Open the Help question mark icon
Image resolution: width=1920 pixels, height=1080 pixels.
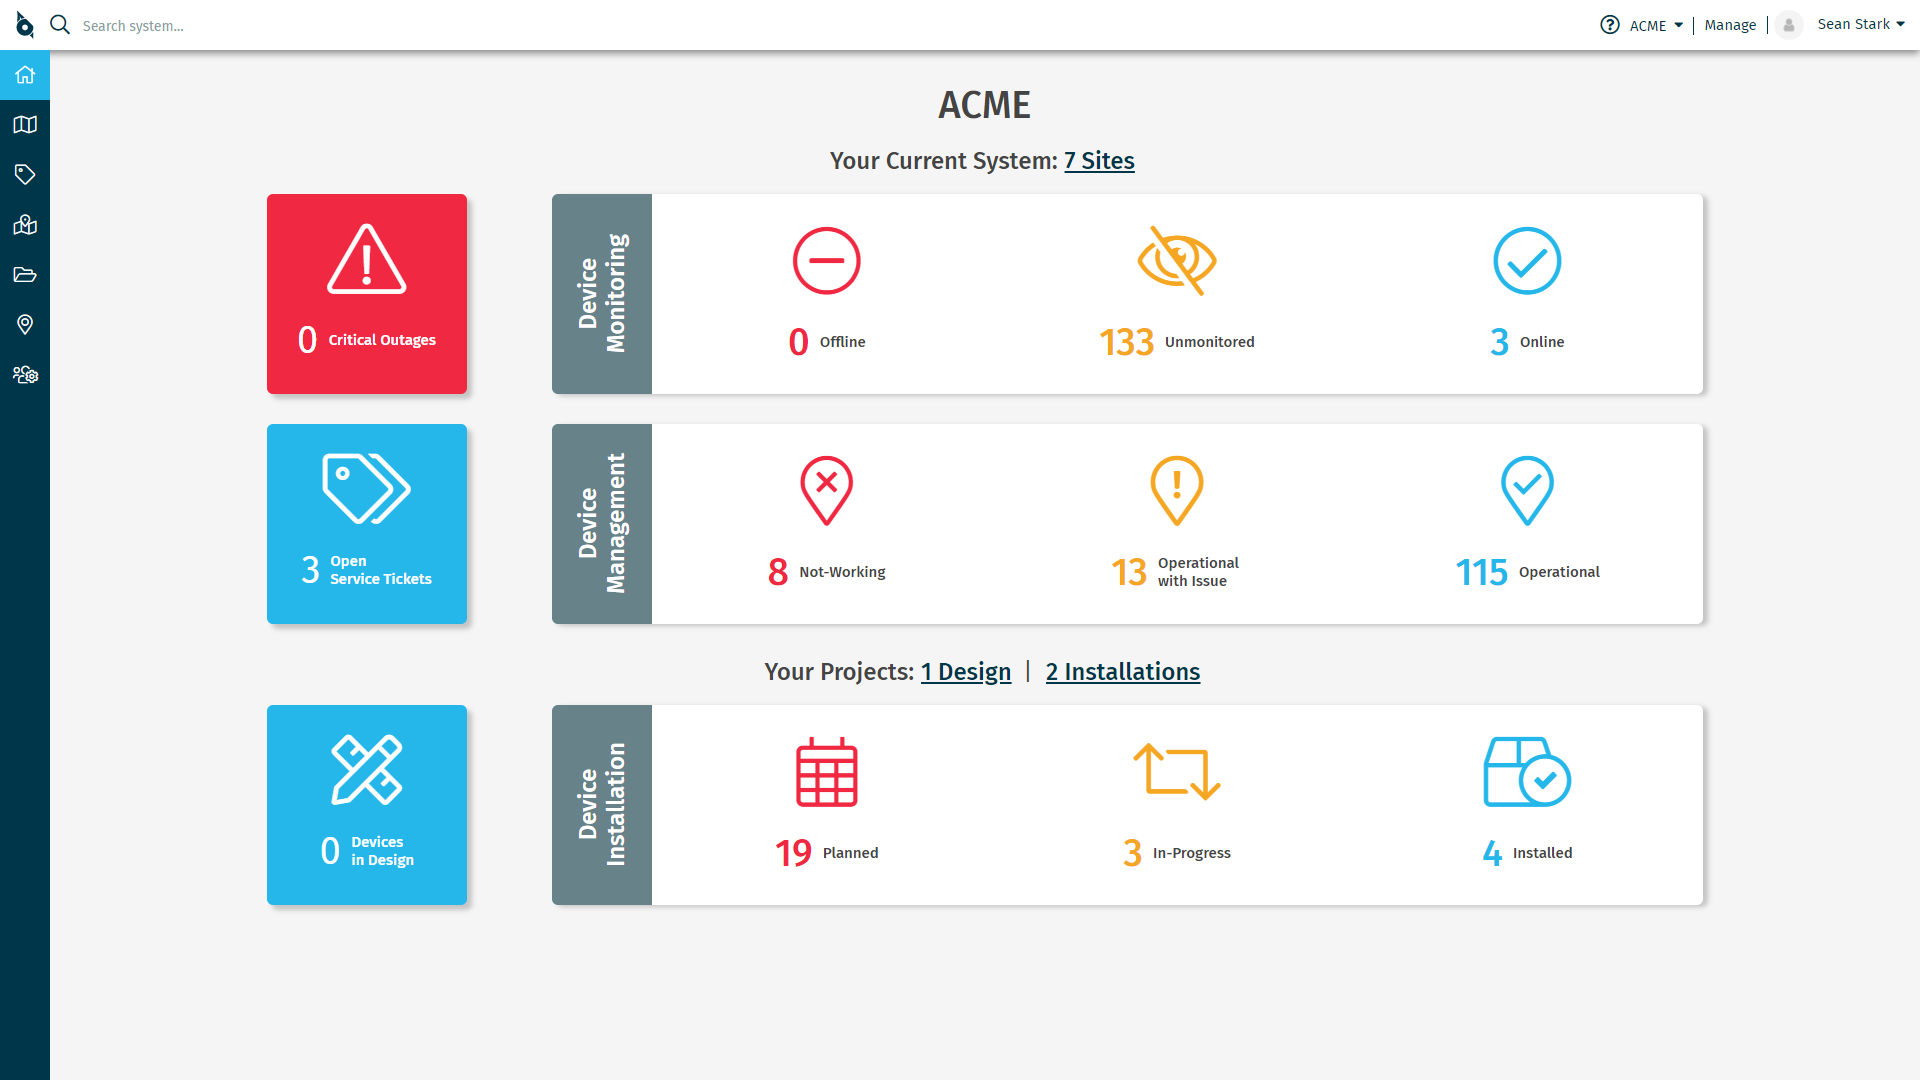pos(1610,24)
